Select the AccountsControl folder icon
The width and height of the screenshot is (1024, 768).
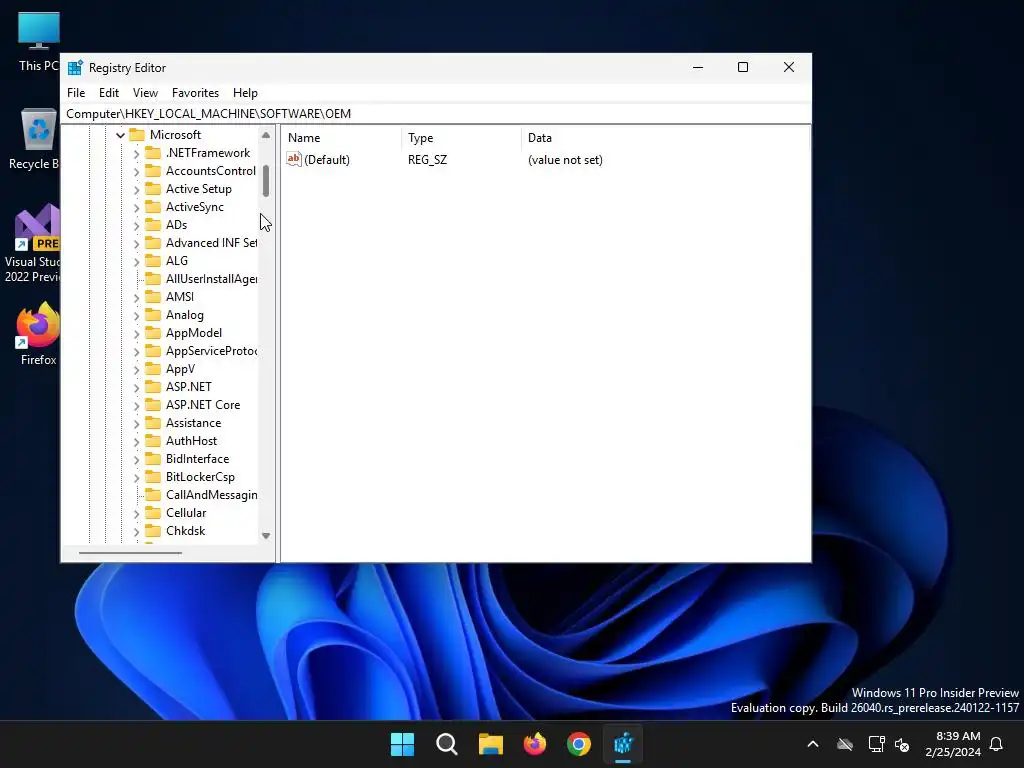pyautogui.click(x=153, y=170)
